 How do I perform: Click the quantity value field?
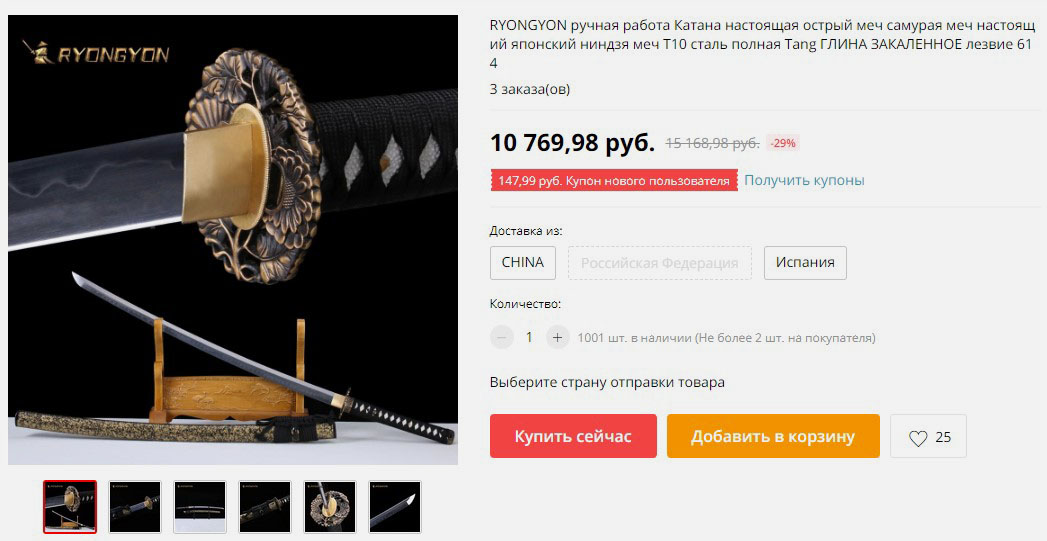(x=529, y=337)
